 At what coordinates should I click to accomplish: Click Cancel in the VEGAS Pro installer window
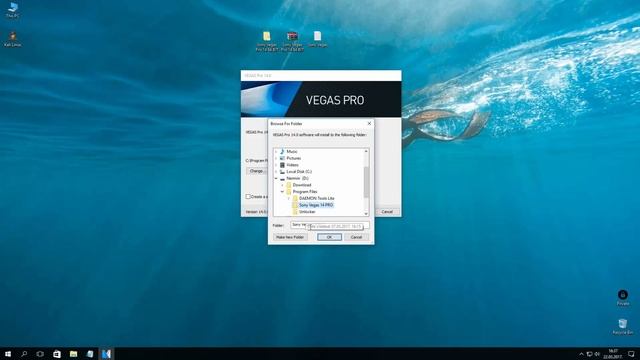(x=387, y=212)
